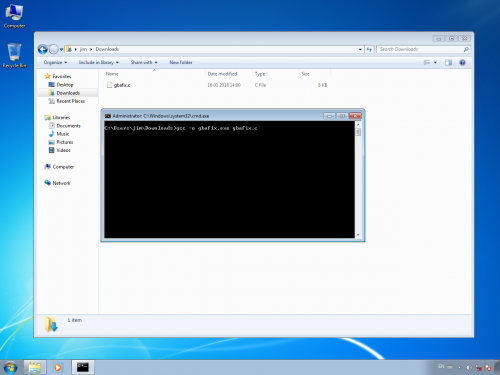Open the Organize menu
Screen dimensions: 500x375
click(x=55, y=62)
